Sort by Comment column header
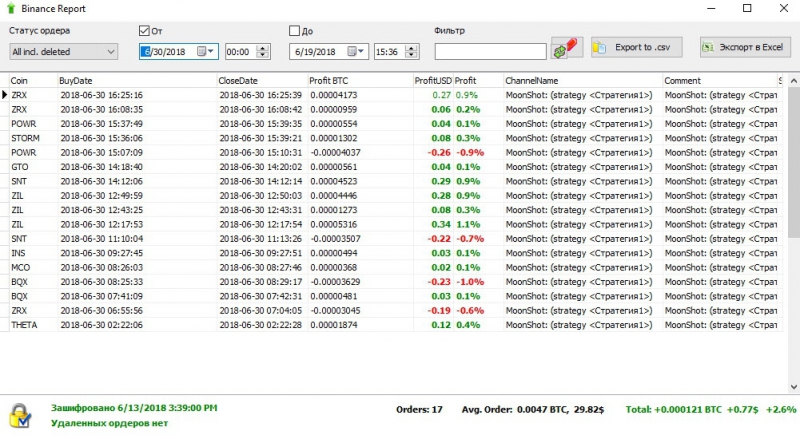Image resolution: width=800 pixels, height=439 pixels. click(719, 81)
